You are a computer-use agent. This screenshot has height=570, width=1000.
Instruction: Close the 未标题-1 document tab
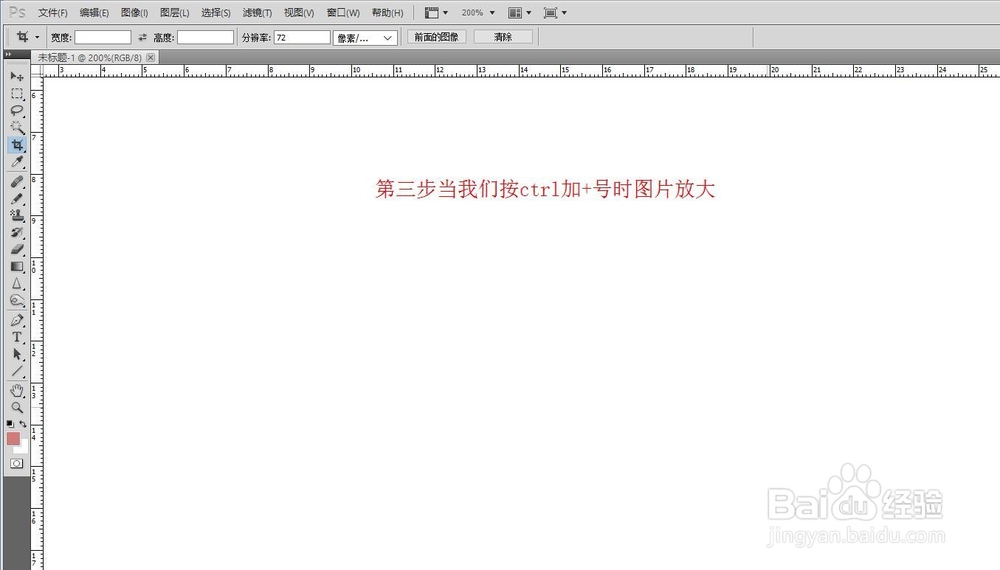(x=151, y=57)
